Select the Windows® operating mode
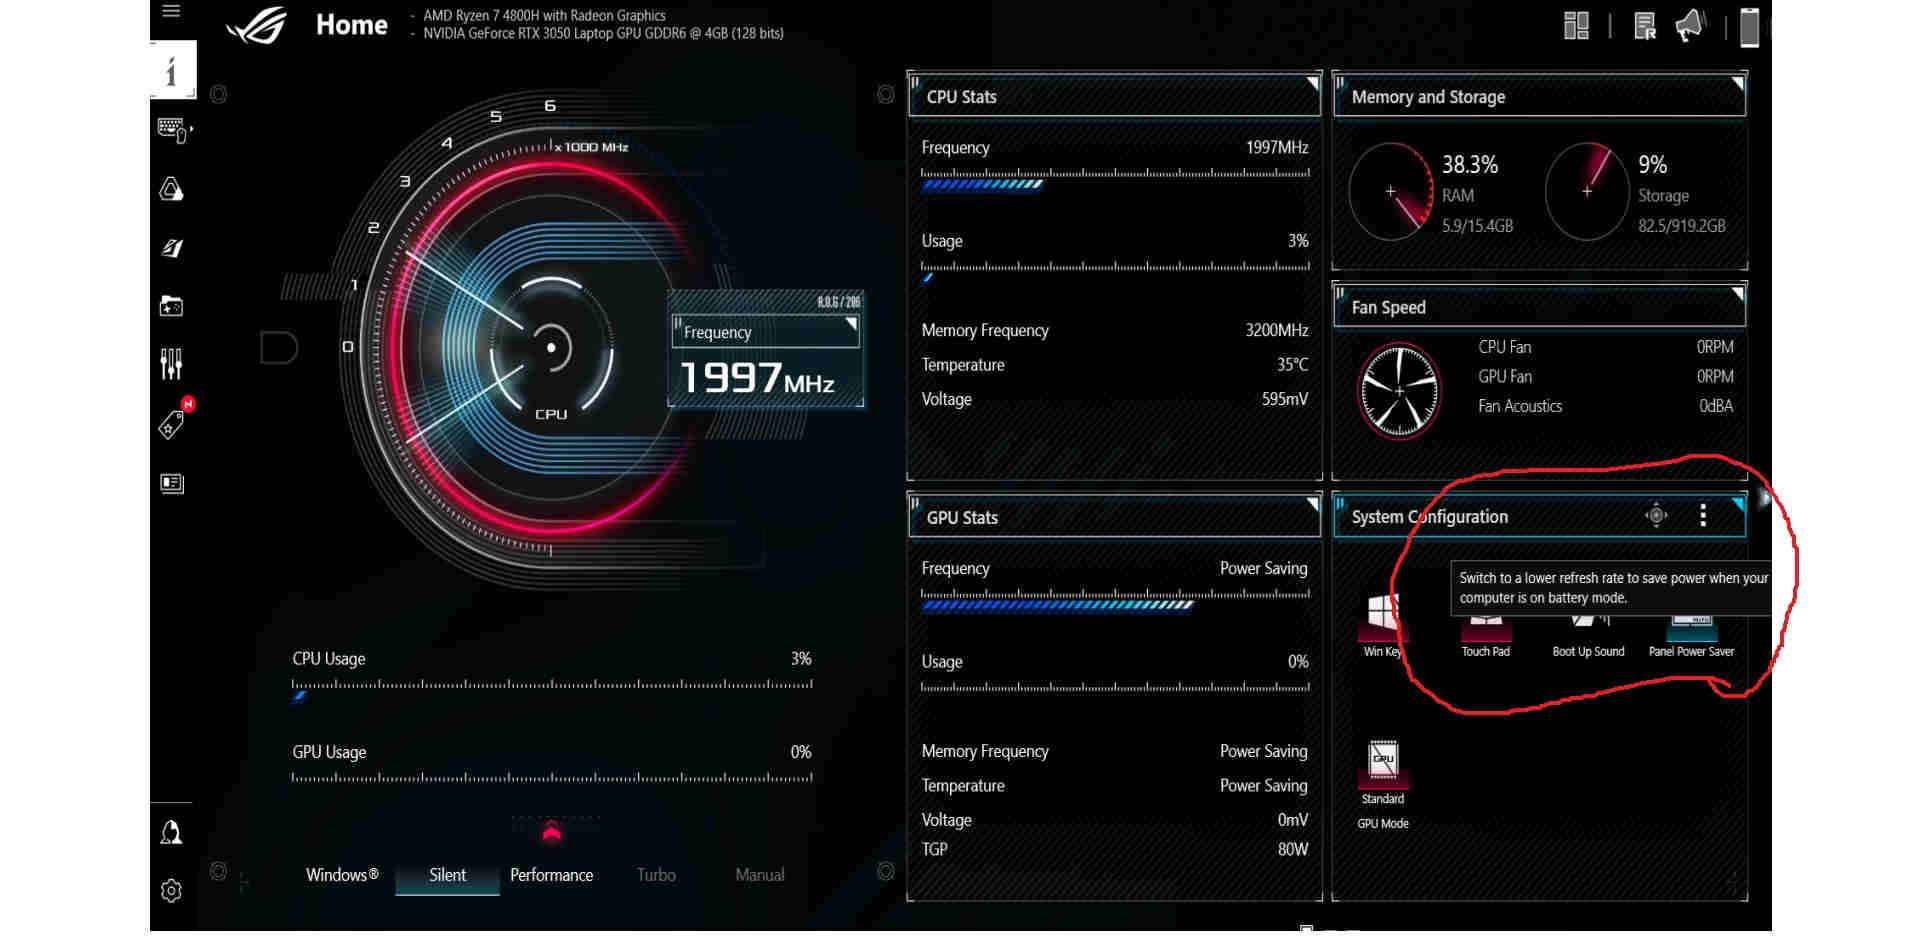Screen dimensions: 1908x952 tap(342, 875)
